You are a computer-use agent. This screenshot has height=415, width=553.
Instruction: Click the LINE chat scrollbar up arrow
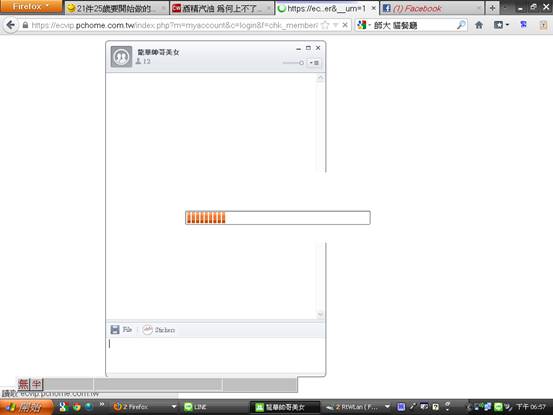point(320,78)
